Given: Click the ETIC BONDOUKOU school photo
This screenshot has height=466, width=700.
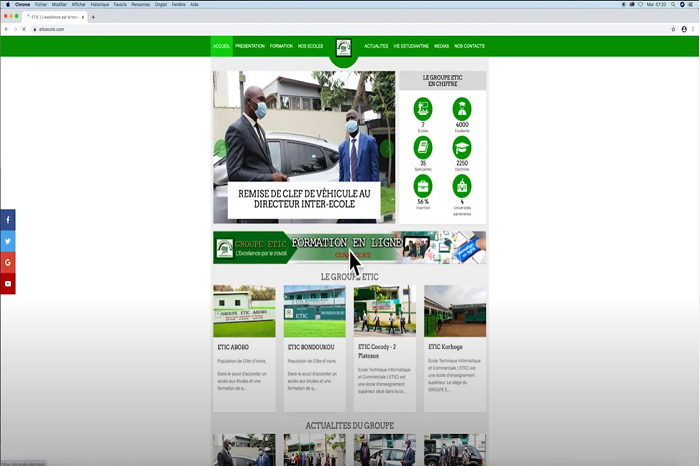Looking at the screenshot, I should (314, 311).
